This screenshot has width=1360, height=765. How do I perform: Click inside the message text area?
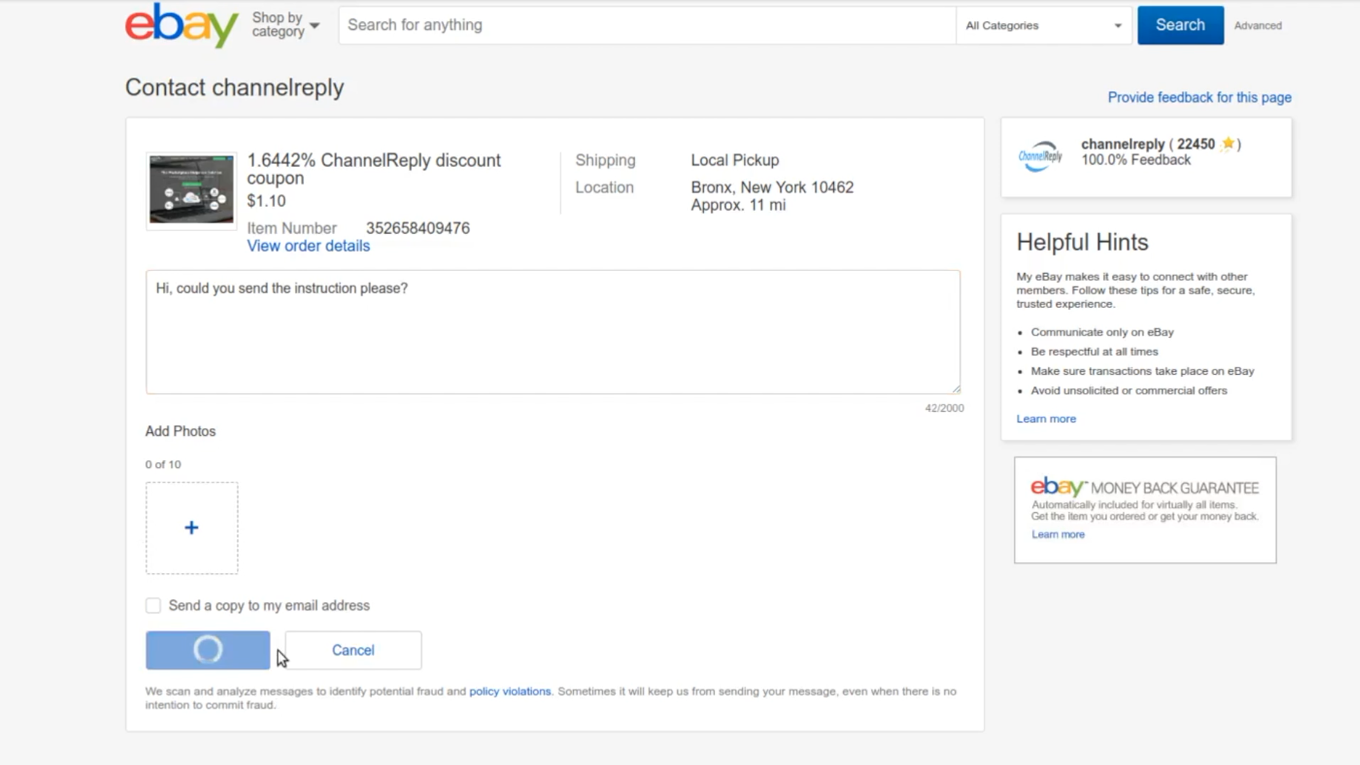(553, 332)
